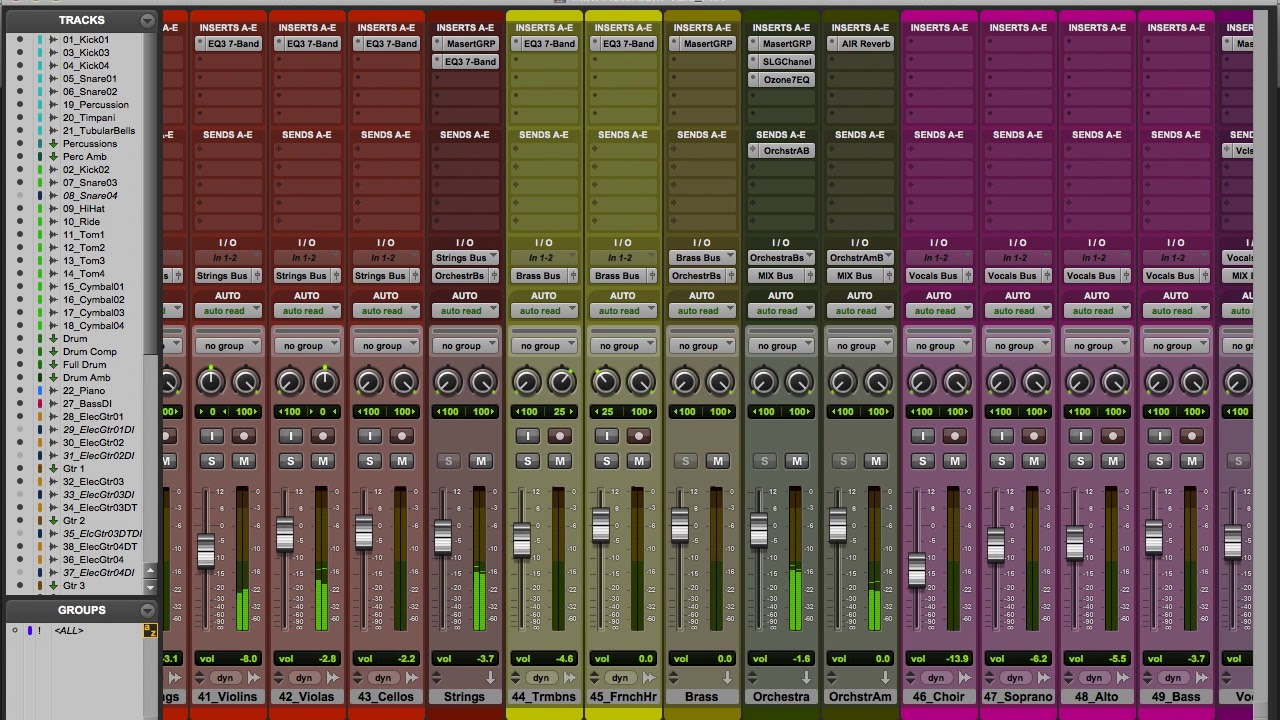This screenshot has width=1280, height=720.
Task: Open SLGChanel insert on Orchestra strip
Action: point(787,62)
